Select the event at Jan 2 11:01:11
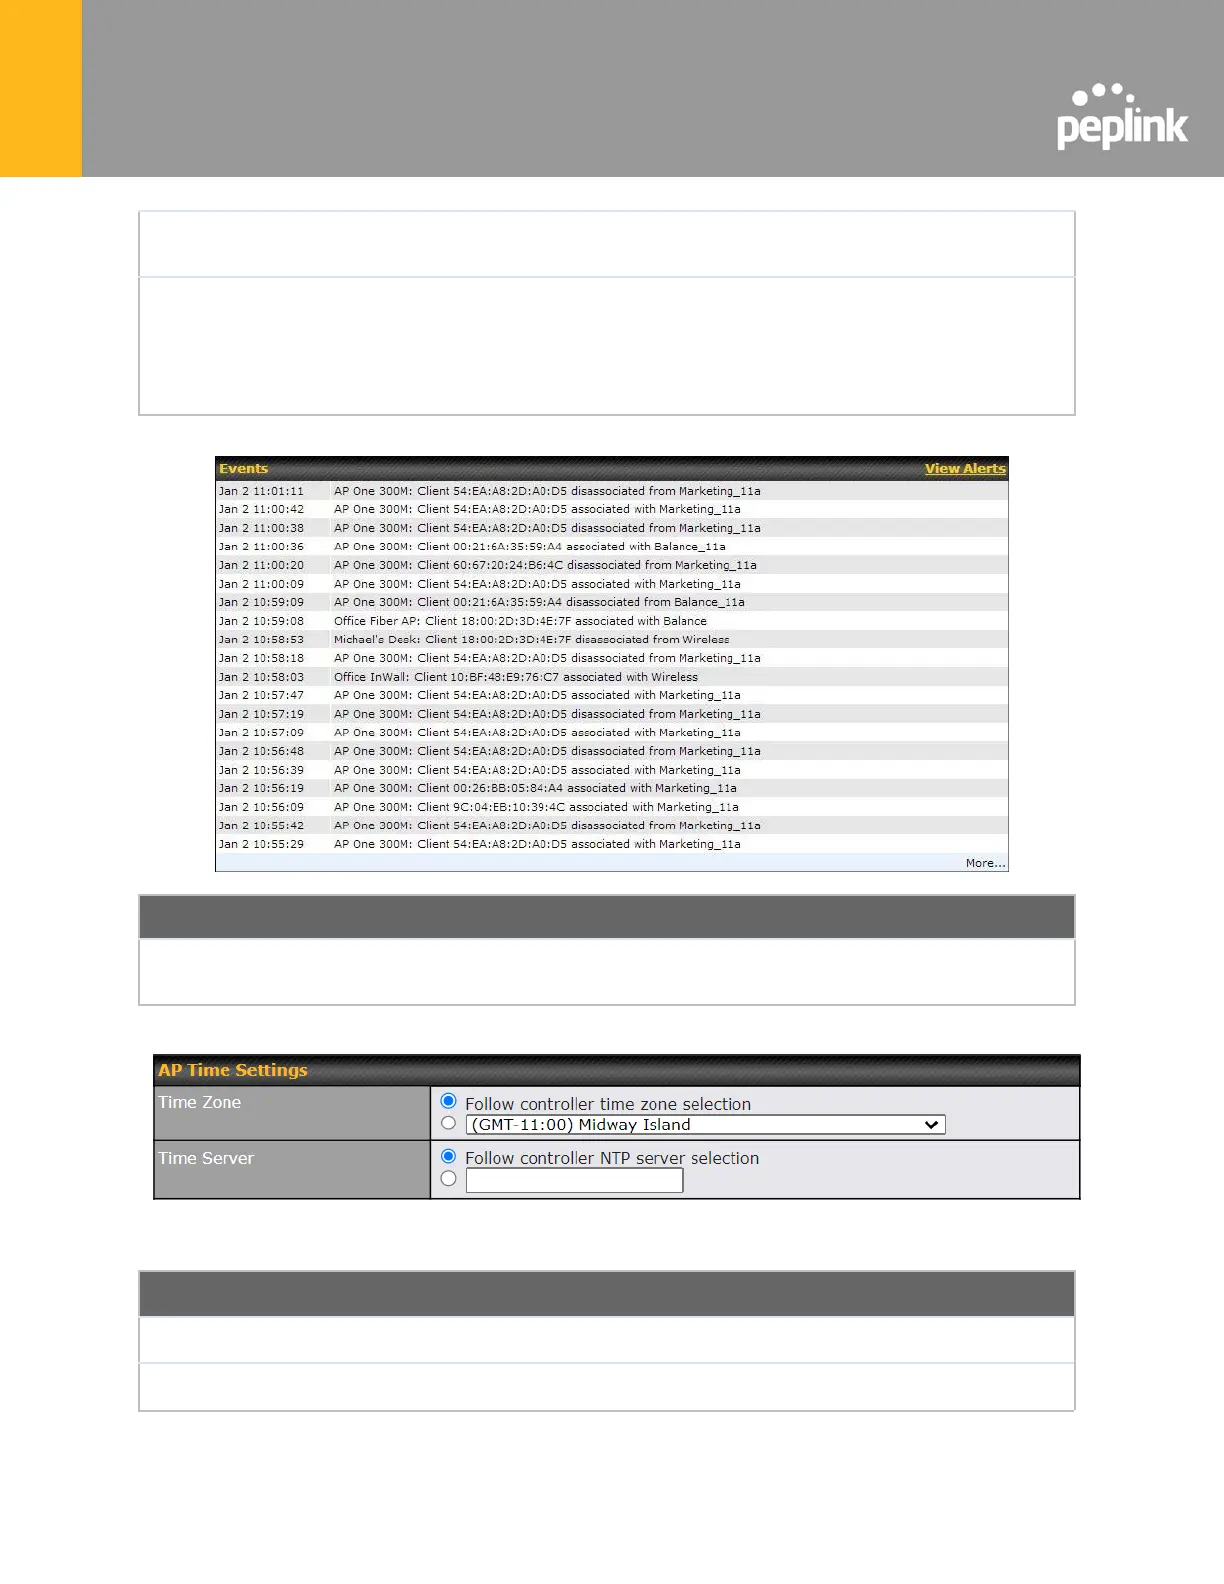Viewport: 1224px width, 1584px height. click(x=612, y=491)
